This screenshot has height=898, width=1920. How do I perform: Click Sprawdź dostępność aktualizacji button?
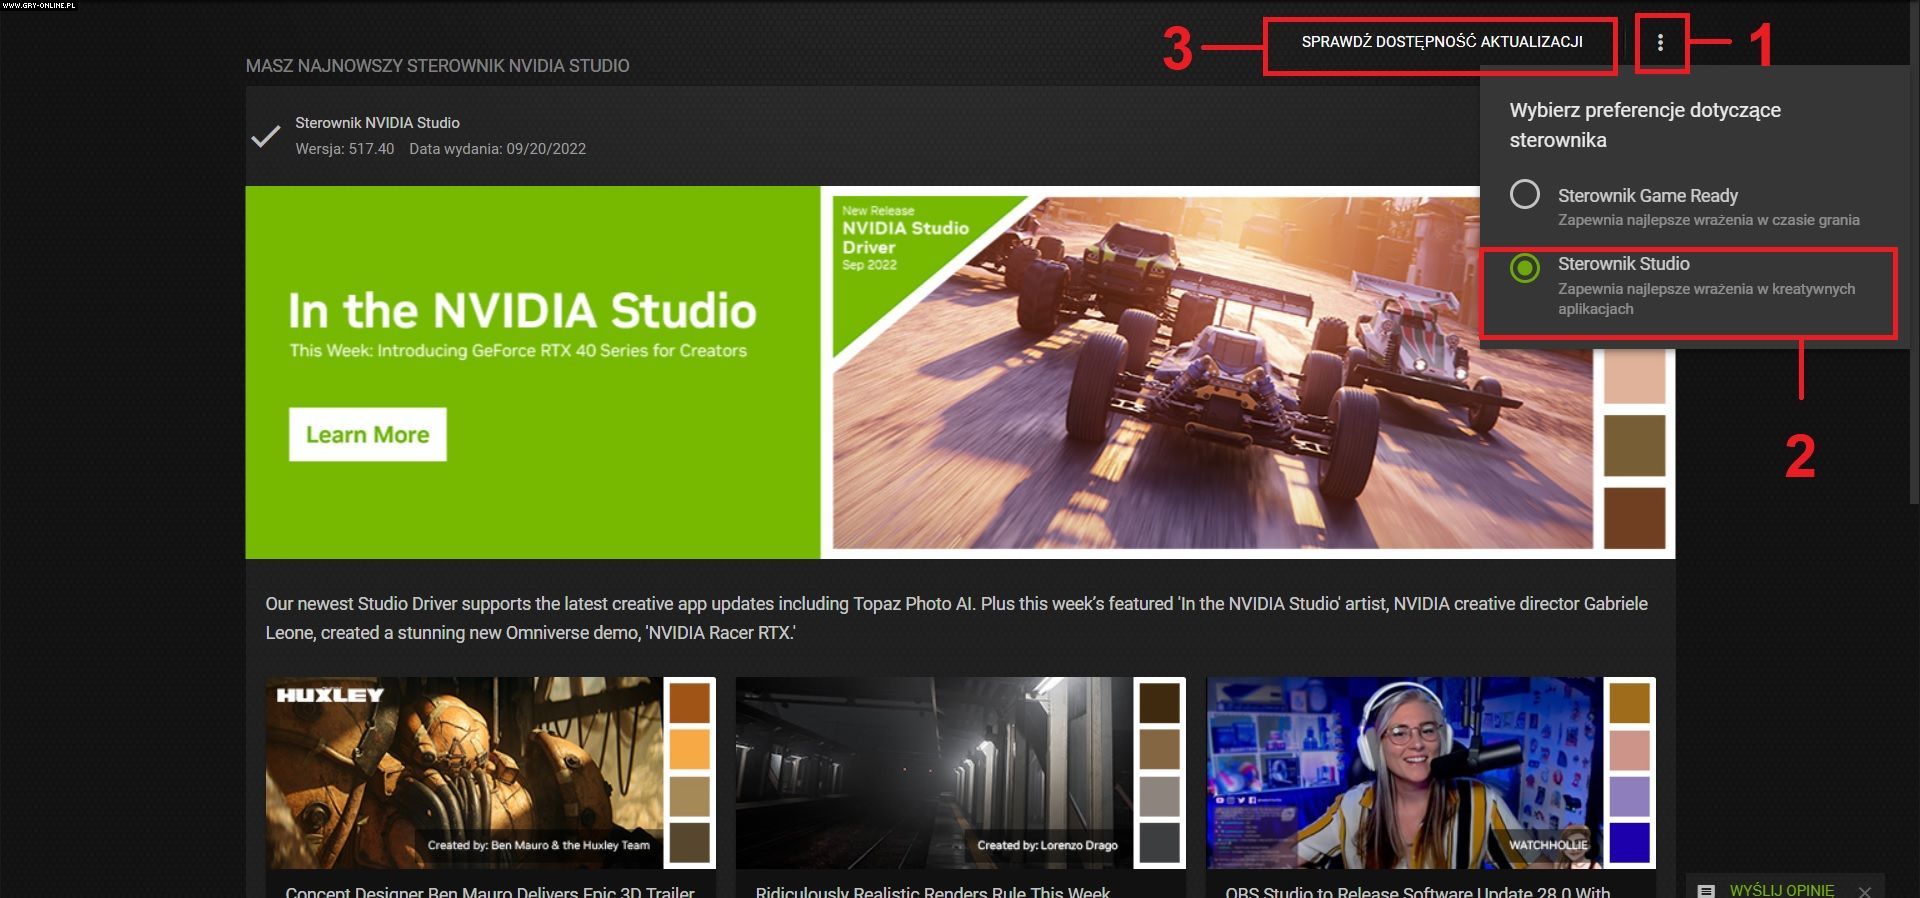[1441, 42]
